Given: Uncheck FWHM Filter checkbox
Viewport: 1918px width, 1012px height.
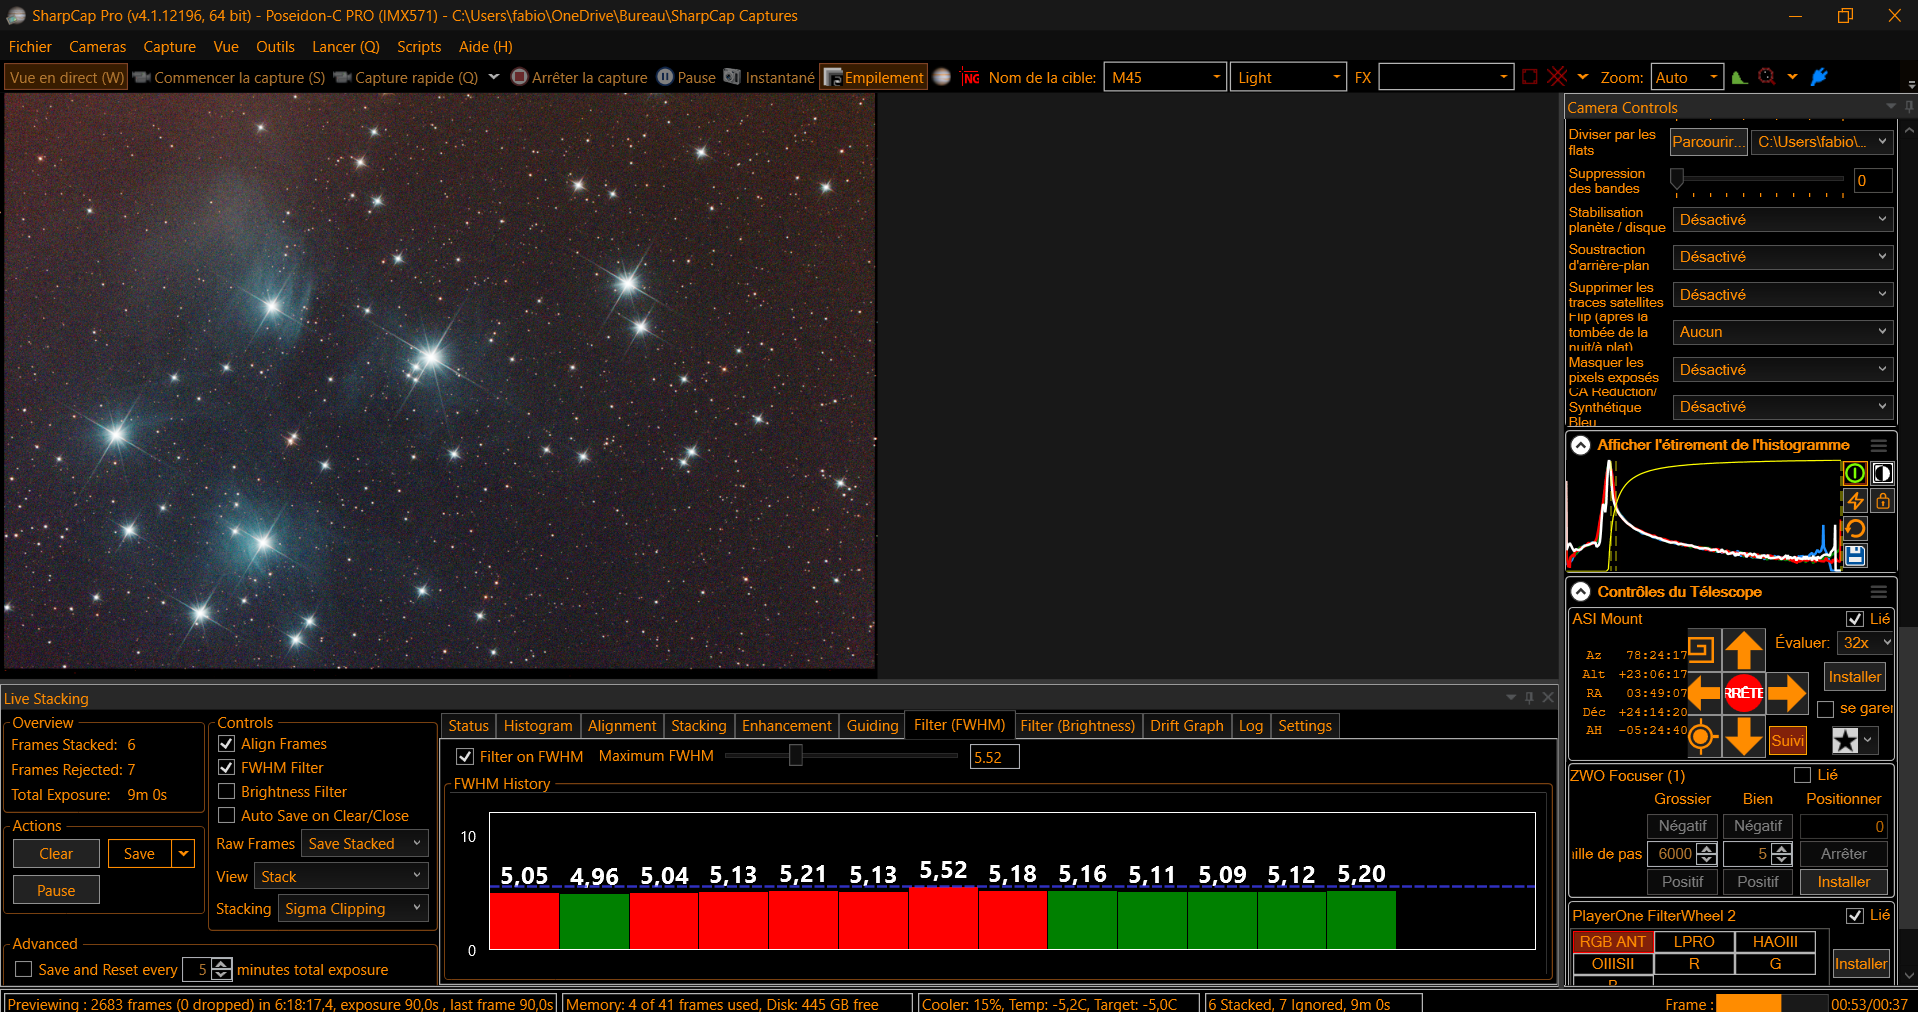Looking at the screenshot, I should (227, 767).
